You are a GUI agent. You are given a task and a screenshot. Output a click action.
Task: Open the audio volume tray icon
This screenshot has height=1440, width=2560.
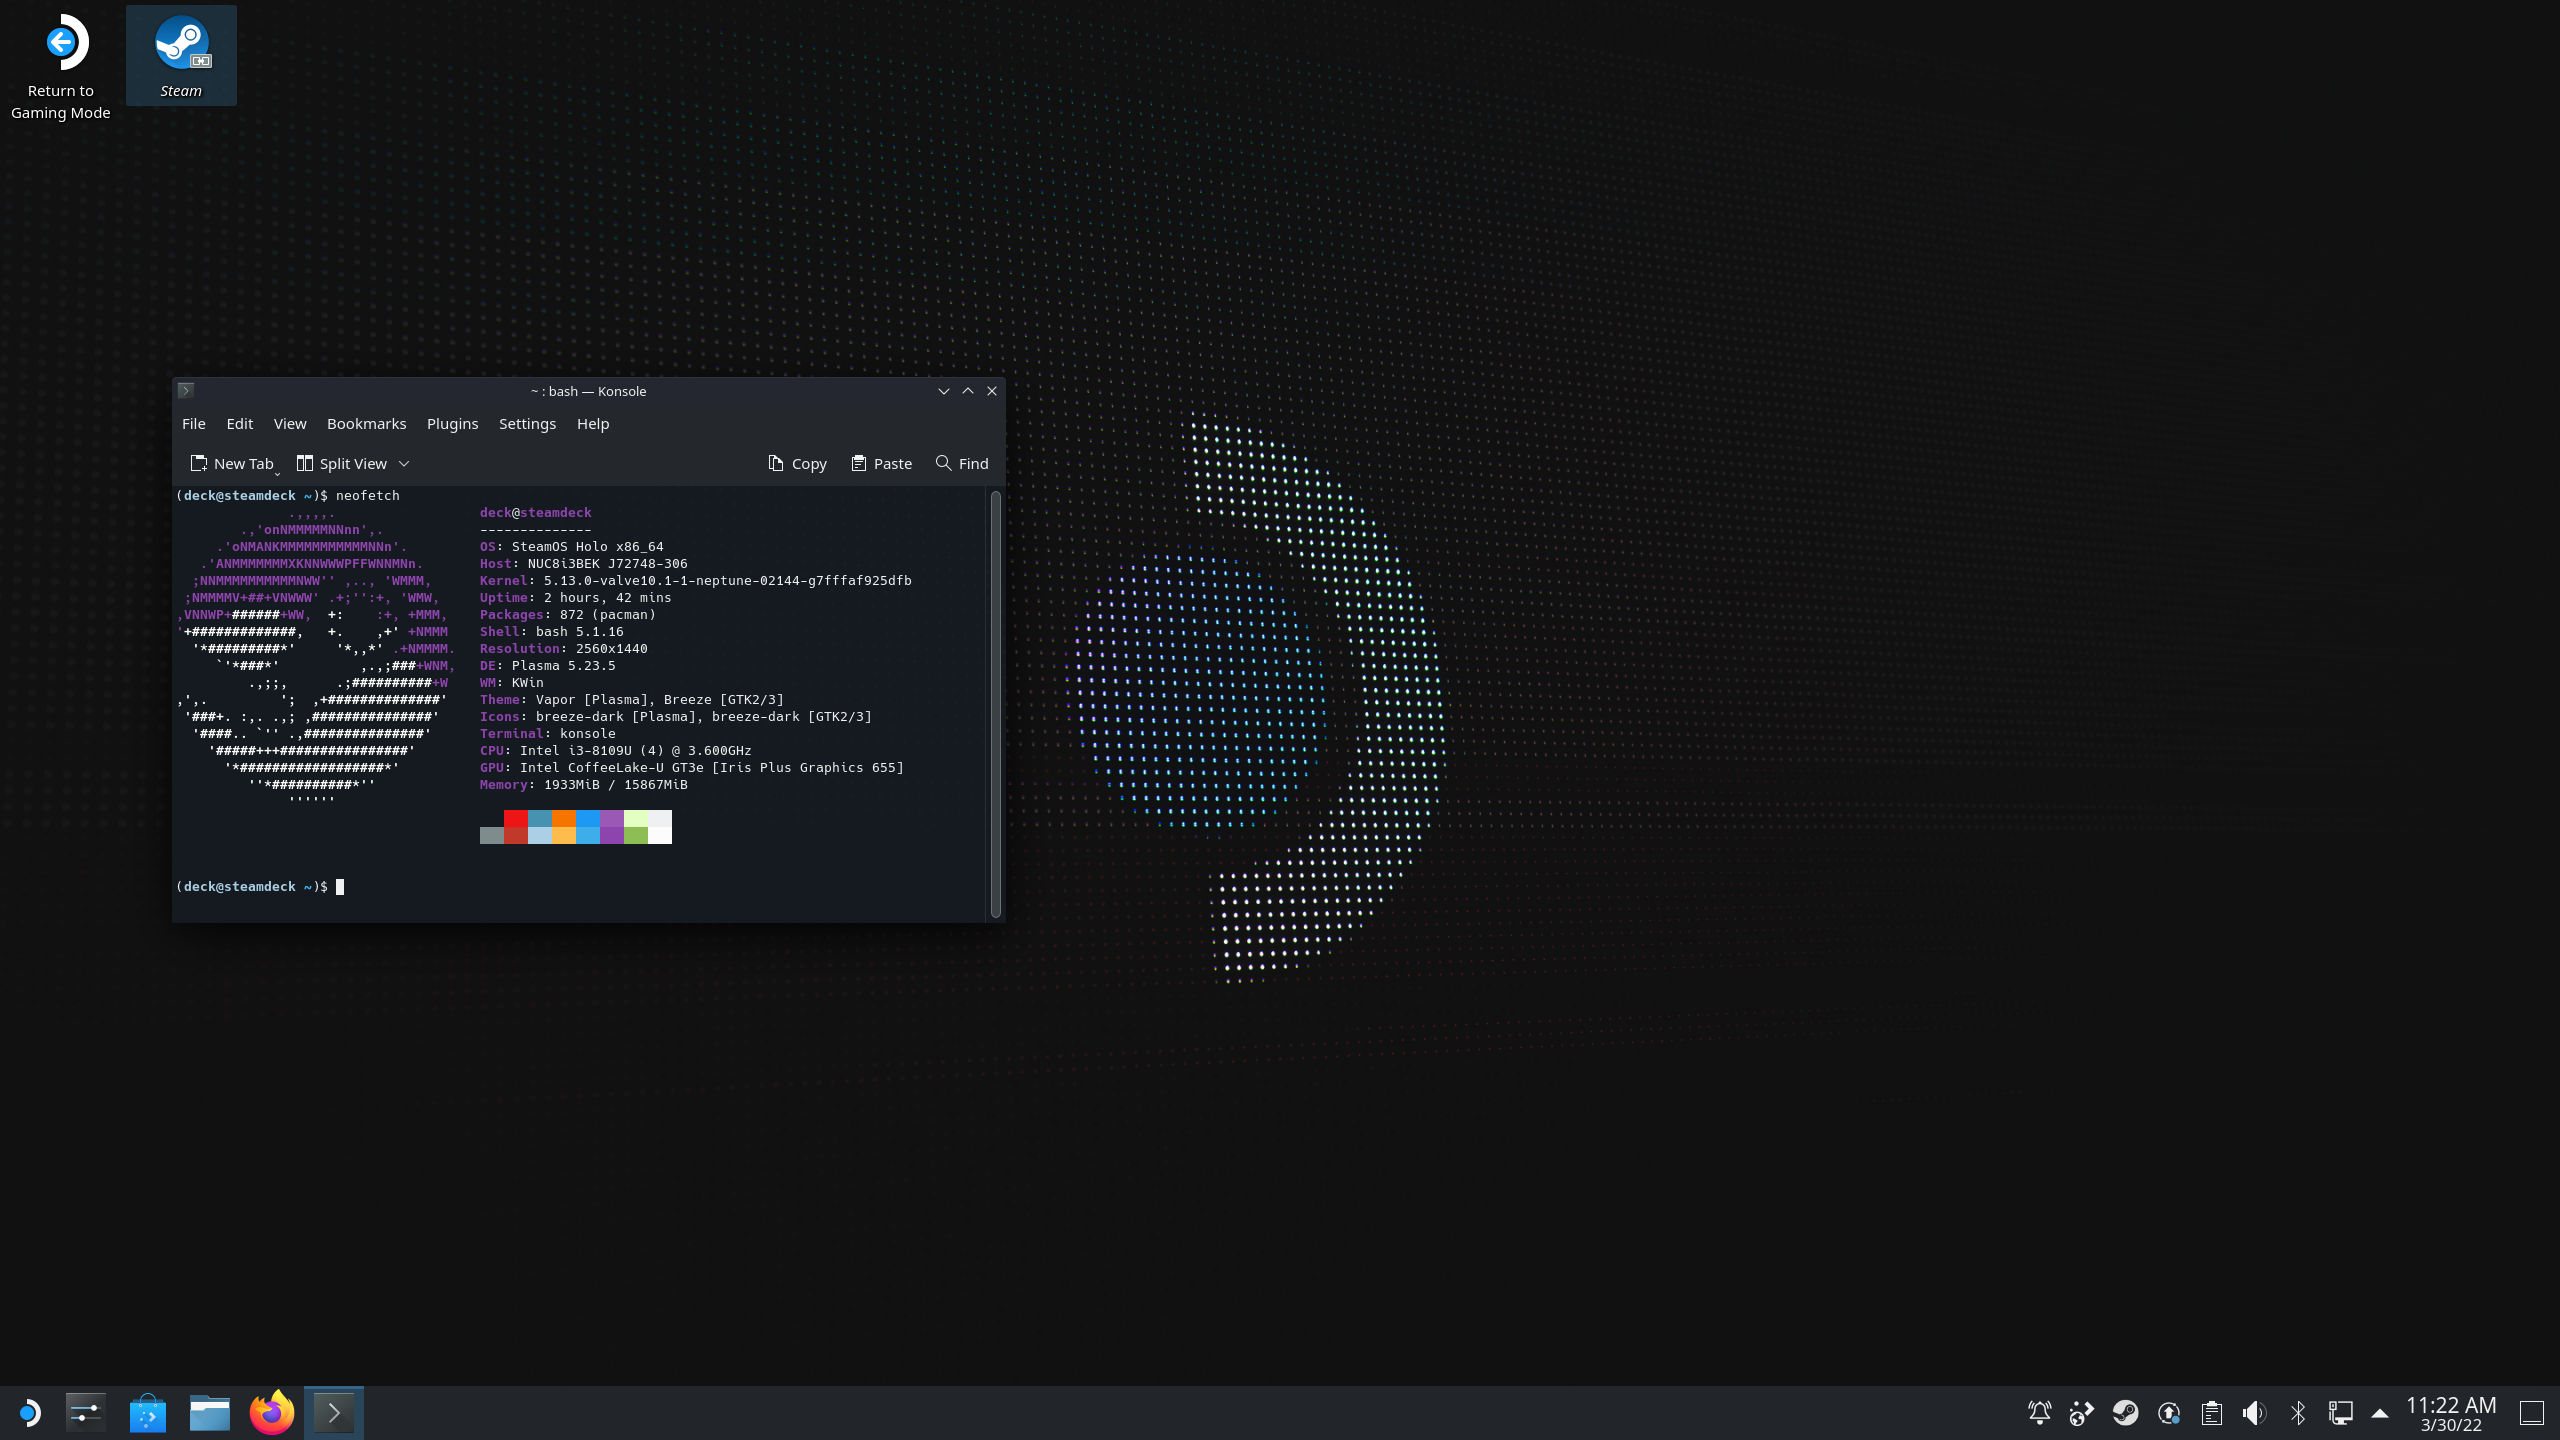[2254, 1413]
